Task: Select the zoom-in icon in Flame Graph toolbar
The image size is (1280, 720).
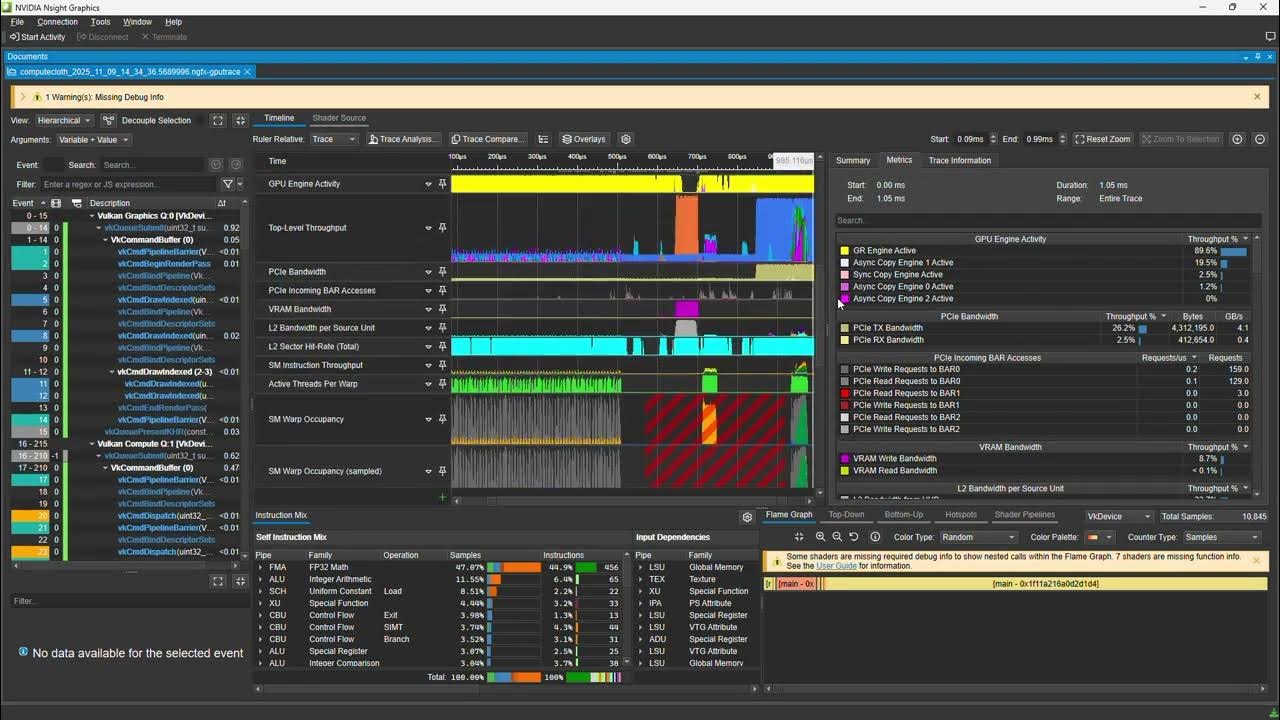Action: click(819, 537)
